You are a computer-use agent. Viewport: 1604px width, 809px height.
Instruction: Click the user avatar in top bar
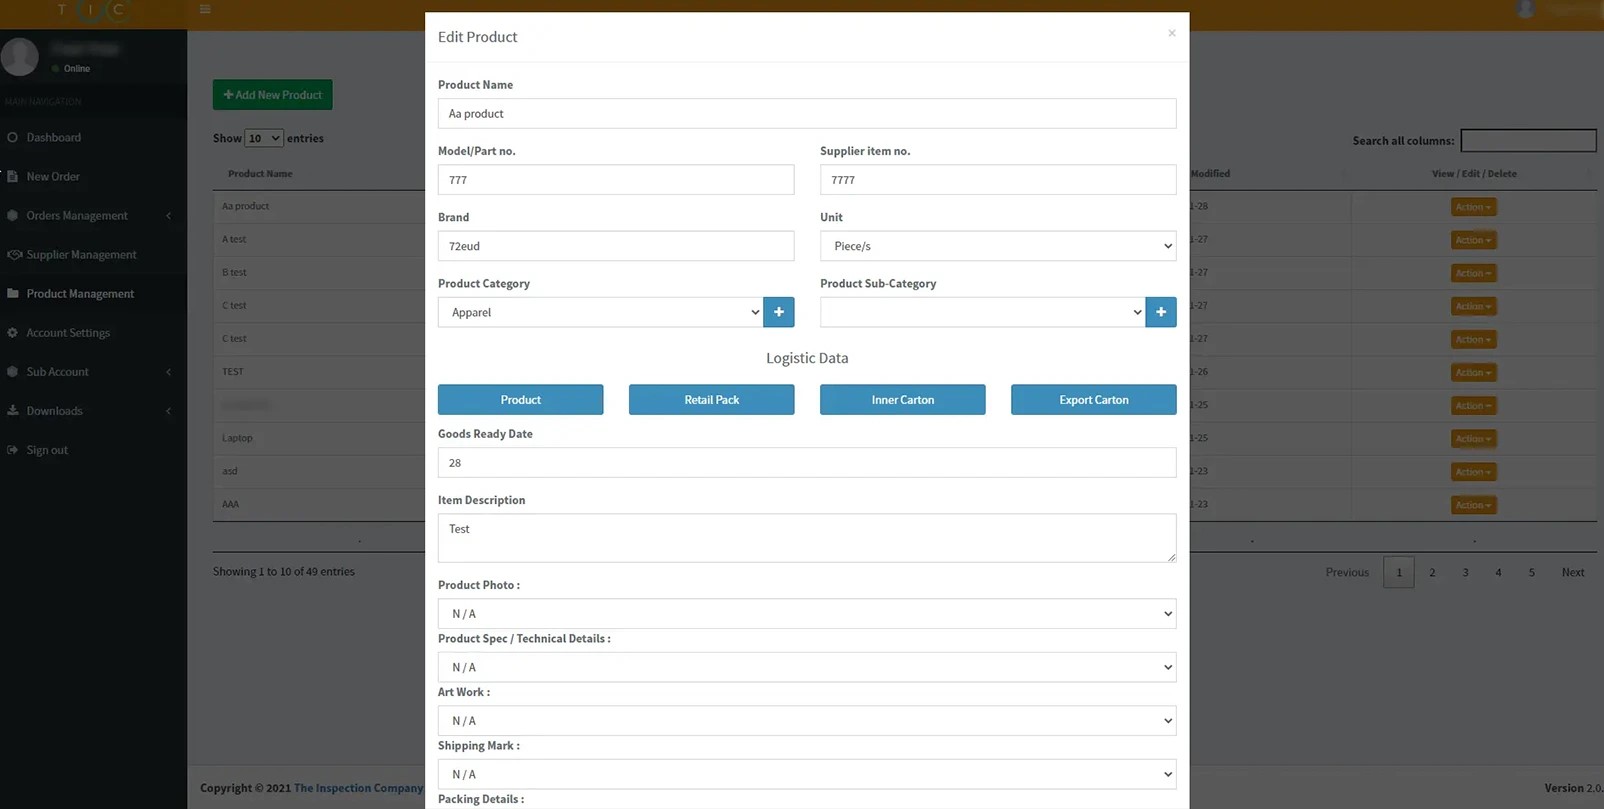click(1525, 10)
